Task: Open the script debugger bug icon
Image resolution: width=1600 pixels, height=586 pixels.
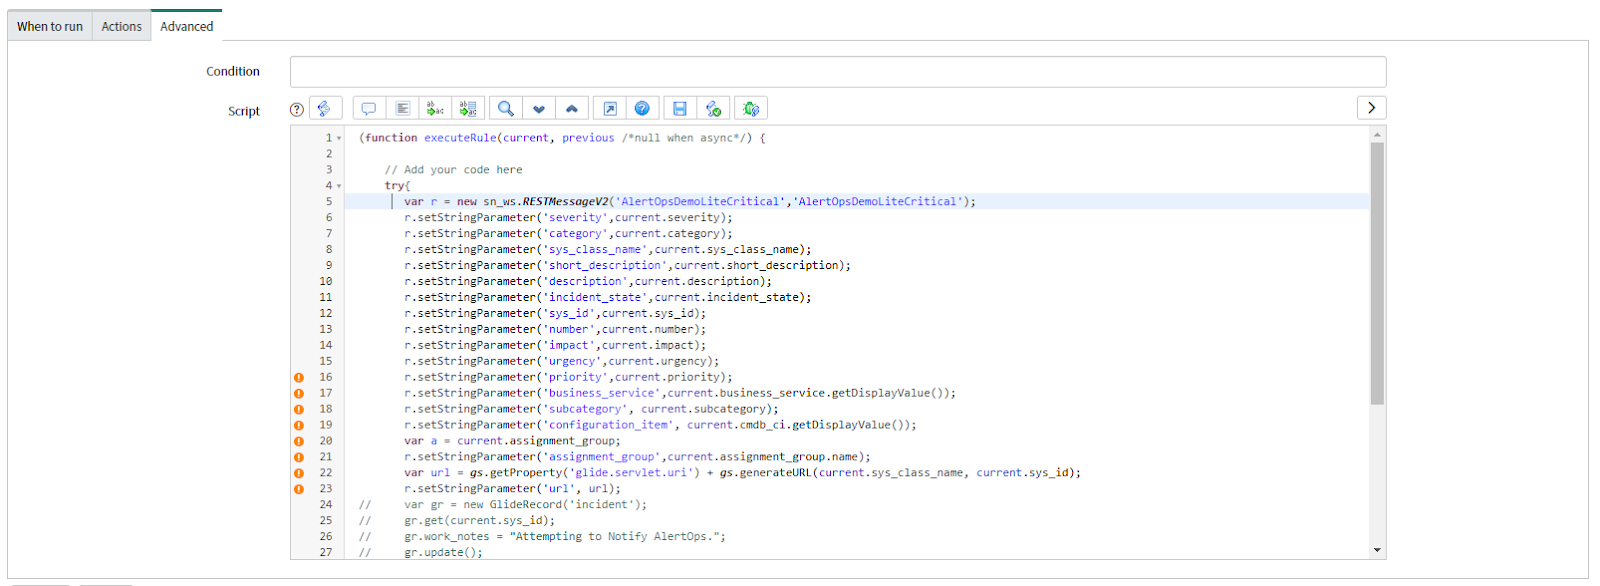Action: [x=751, y=108]
